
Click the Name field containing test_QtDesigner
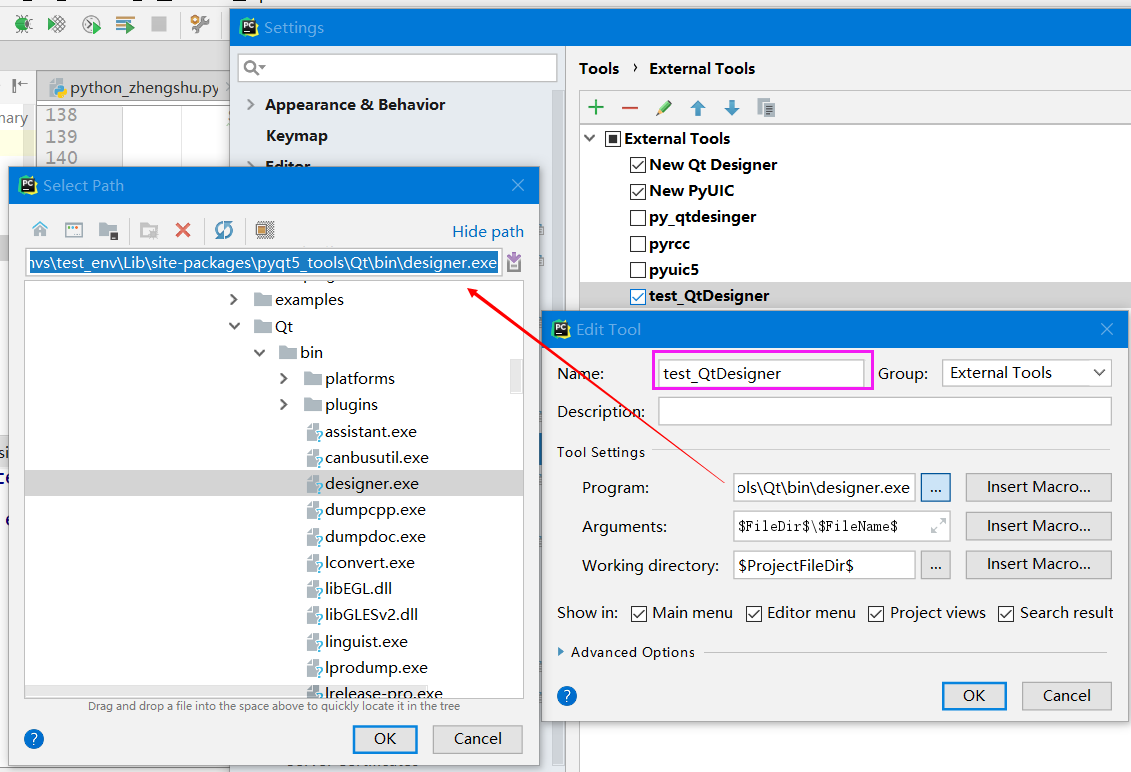[762, 373]
